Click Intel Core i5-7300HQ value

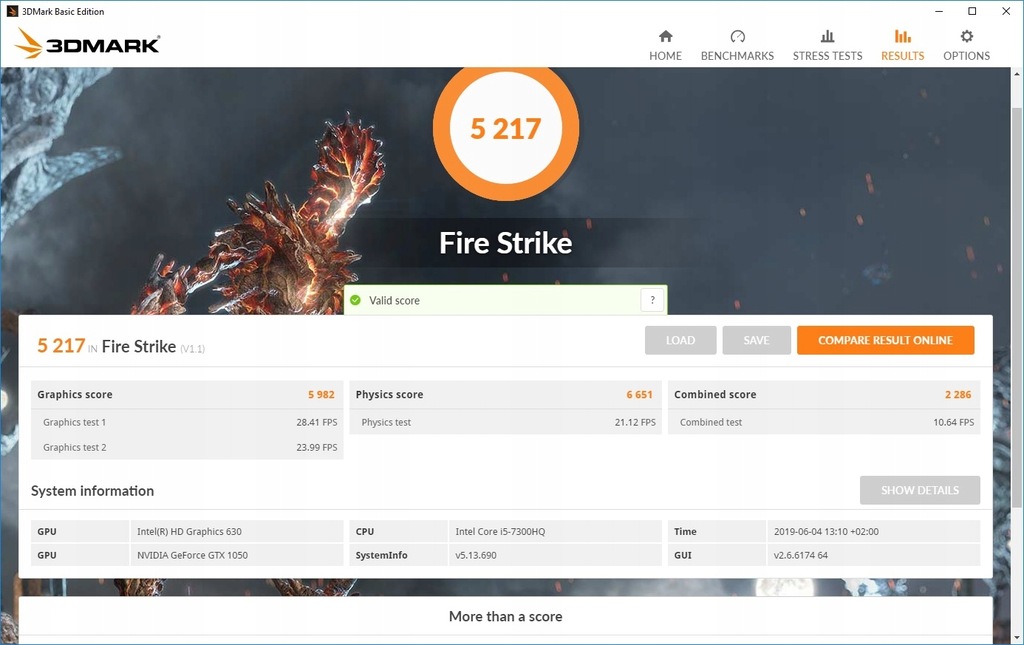tap(500, 531)
